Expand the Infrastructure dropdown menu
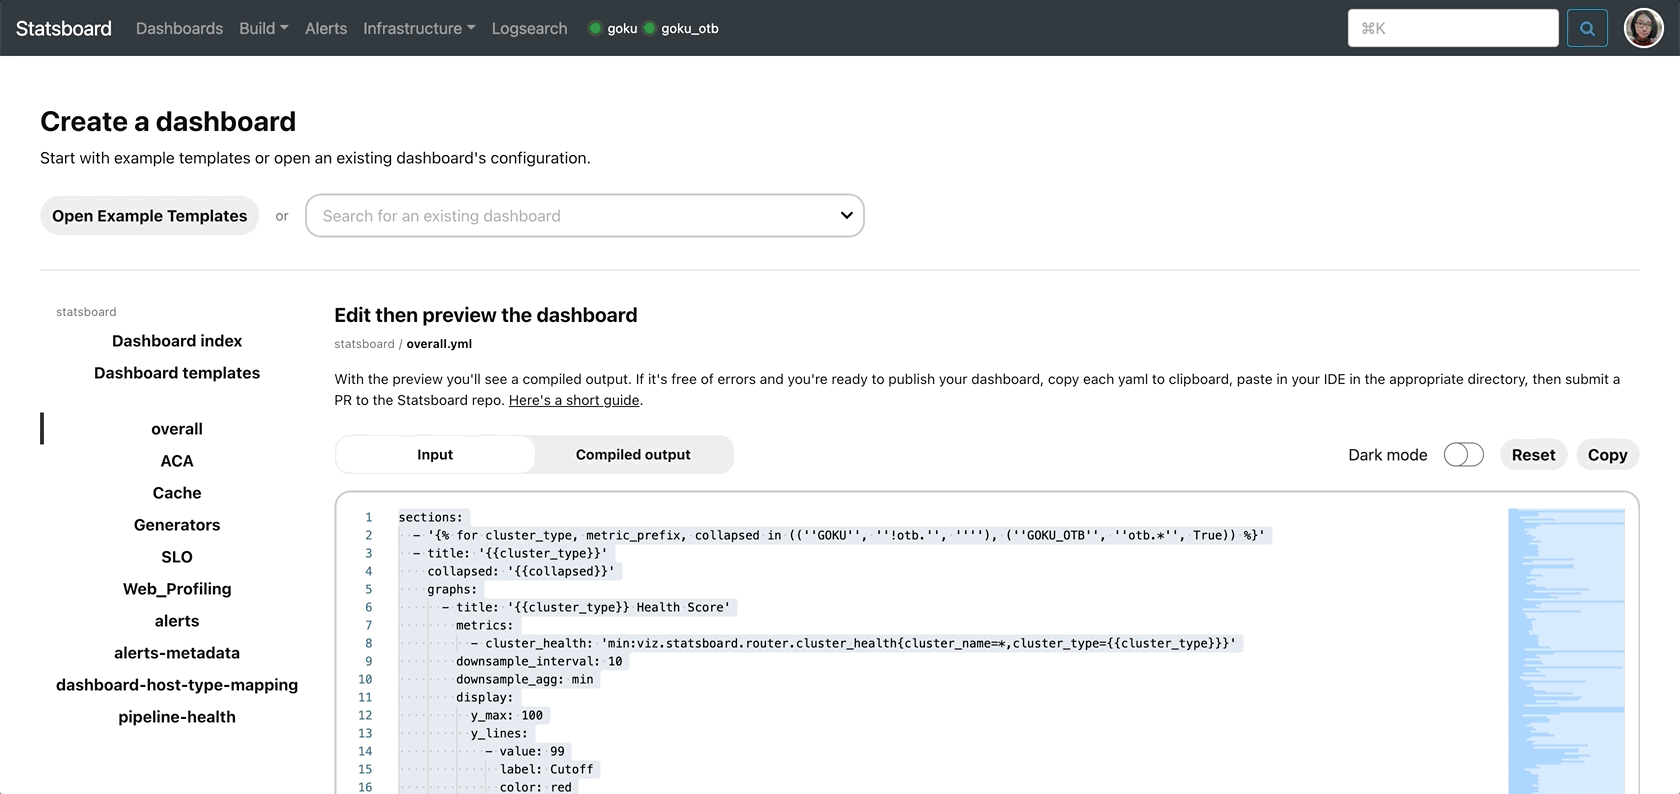The height and width of the screenshot is (794, 1680). coord(419,28)
